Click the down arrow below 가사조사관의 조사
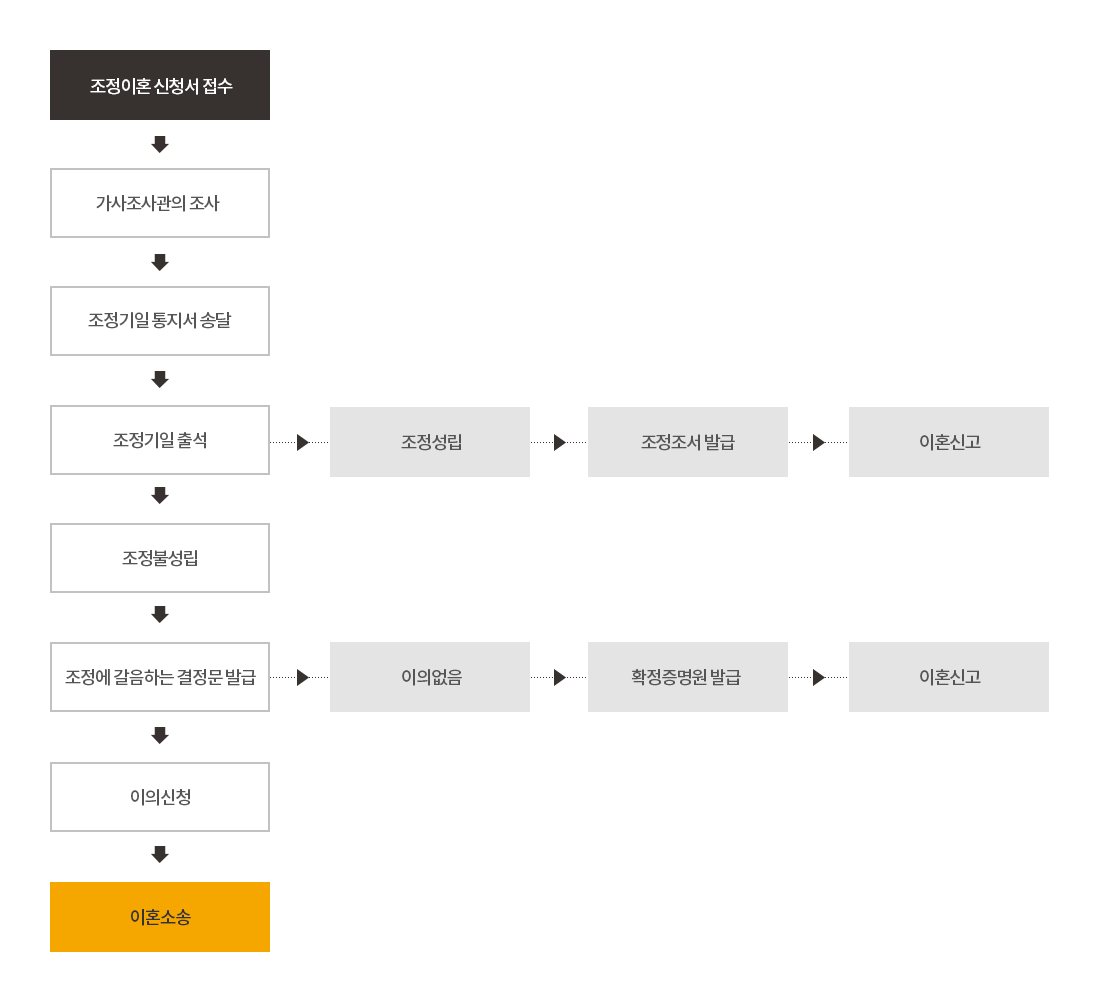Image resolution: width=1100 pixels, height=1001 pixels. pos(160,262)
